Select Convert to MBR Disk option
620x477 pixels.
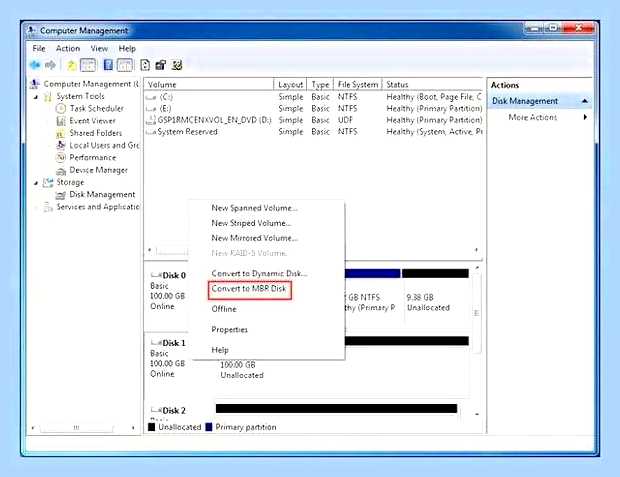pyautogui.click(x=250, y=290)
